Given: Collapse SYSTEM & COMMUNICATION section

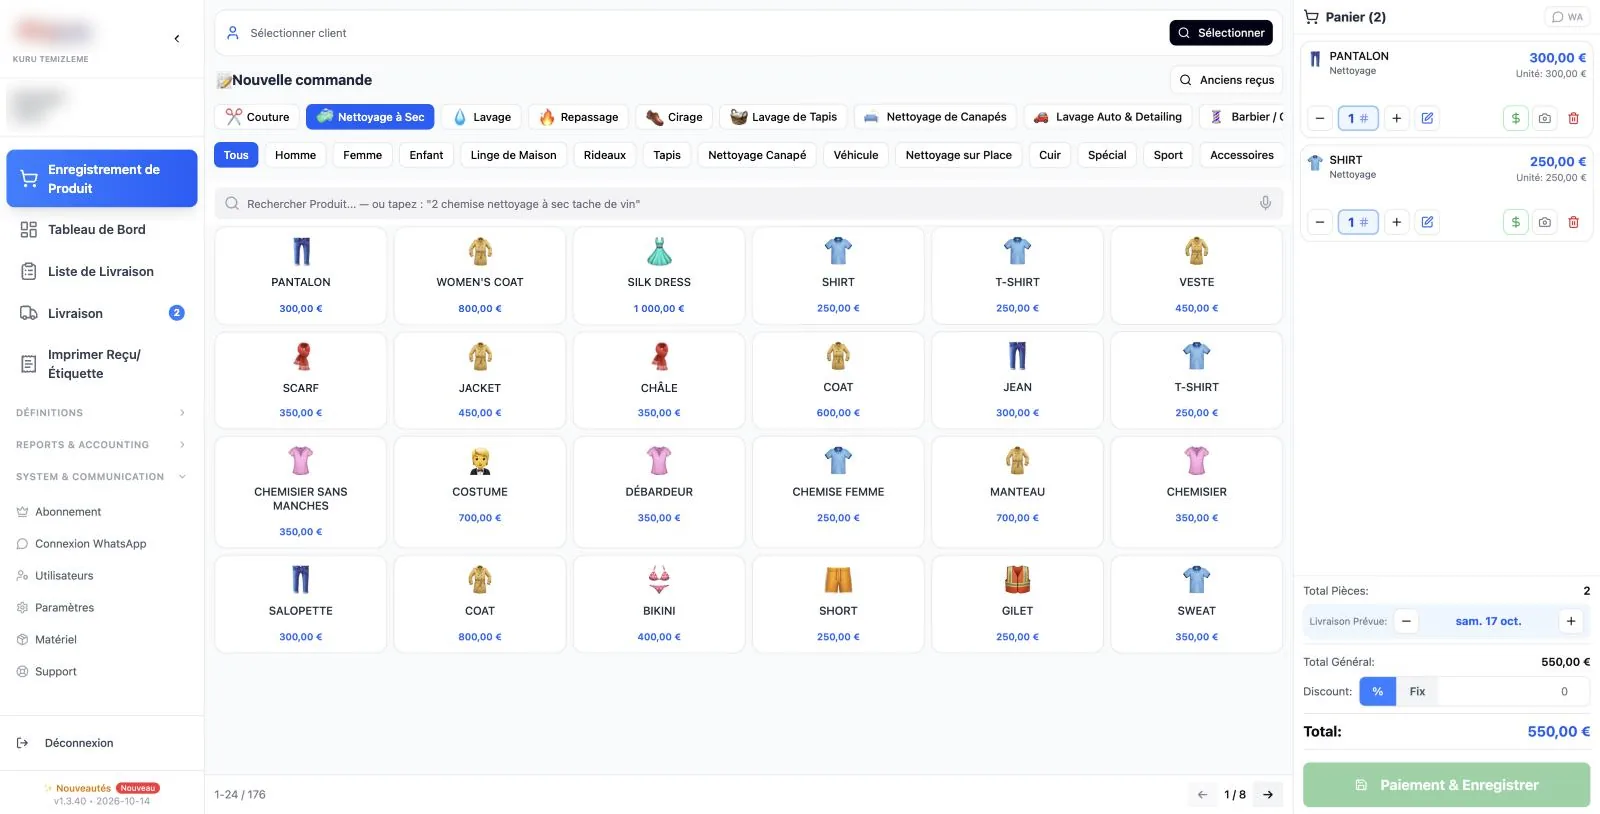Looking at the screenshot, I should (101, 477).
